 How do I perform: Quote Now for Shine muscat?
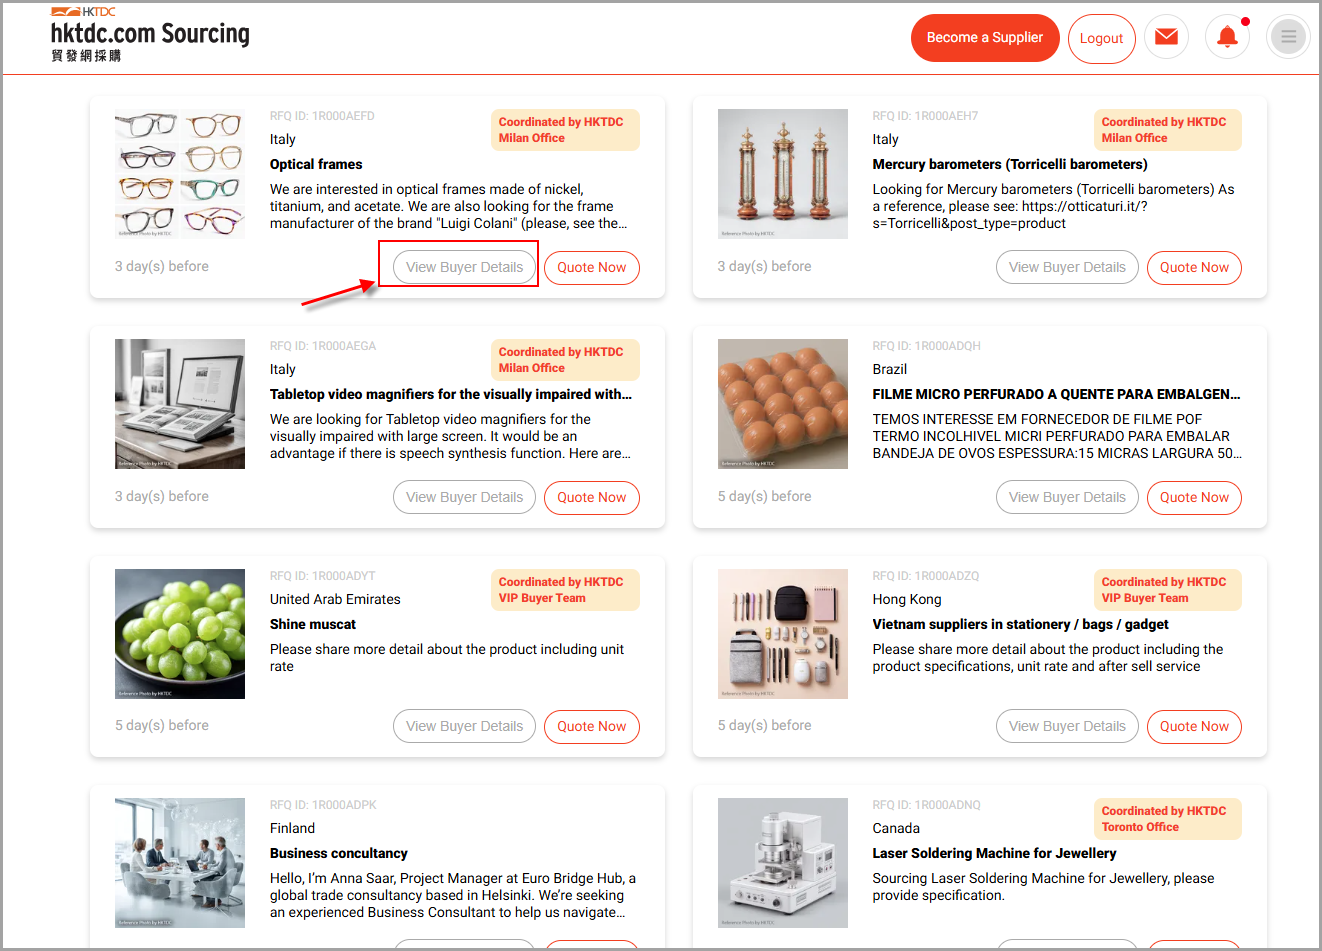tap(591, 726)
